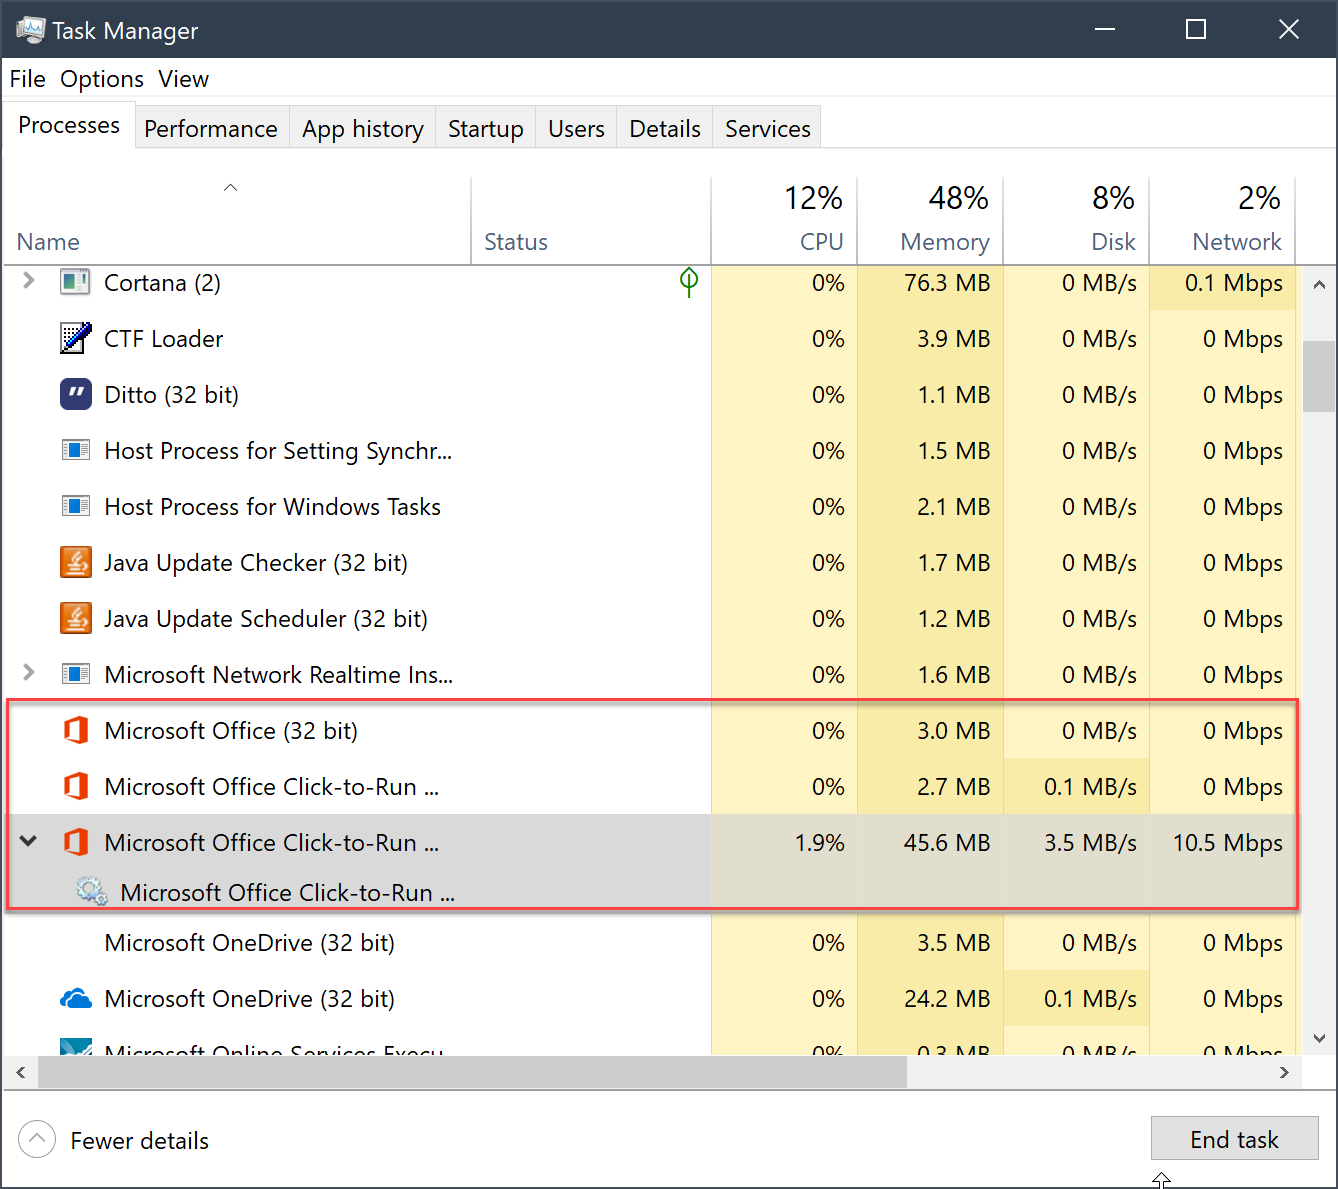Viewport: 1338px width, 1189px height.
Task: Select the CTF Loader row text
Action: (163, 339)
